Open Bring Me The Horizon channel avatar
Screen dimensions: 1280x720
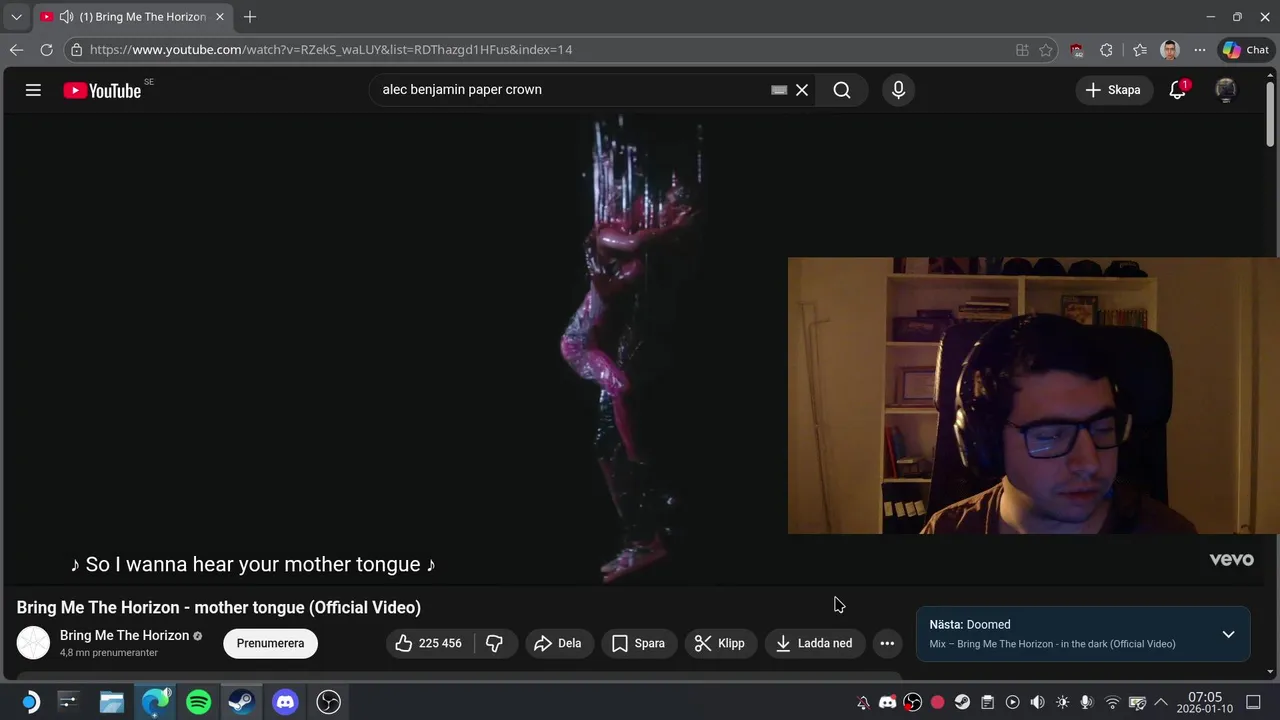pos(33,643)
